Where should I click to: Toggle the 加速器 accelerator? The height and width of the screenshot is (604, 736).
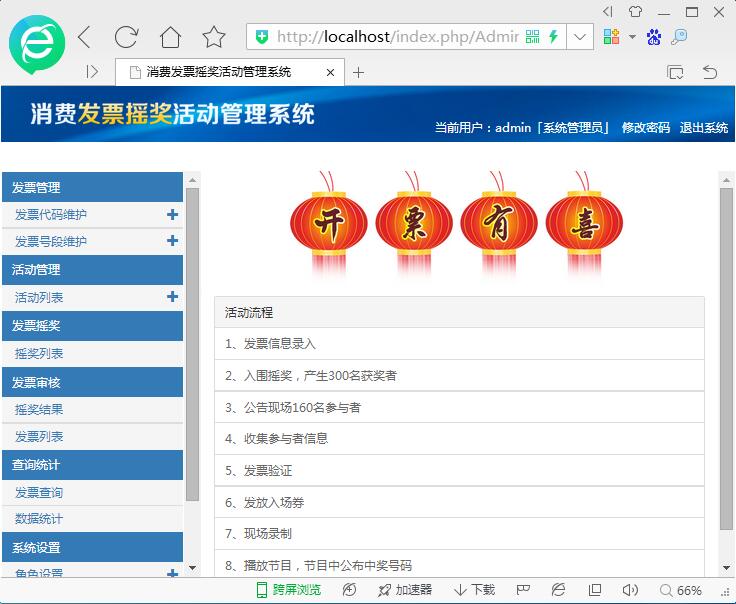[404, 590]
